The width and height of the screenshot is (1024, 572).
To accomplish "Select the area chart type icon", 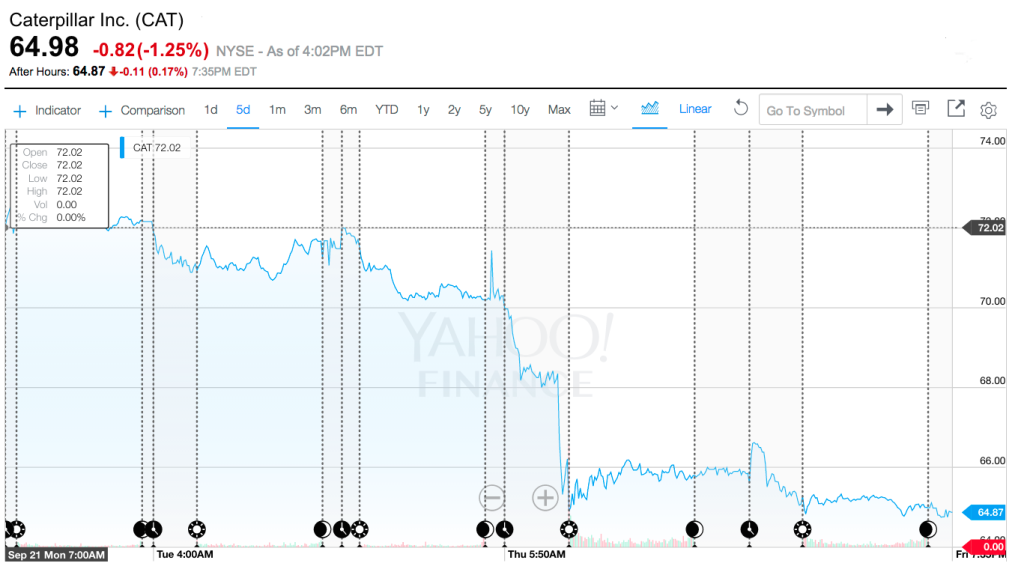I will pos(650,109).
